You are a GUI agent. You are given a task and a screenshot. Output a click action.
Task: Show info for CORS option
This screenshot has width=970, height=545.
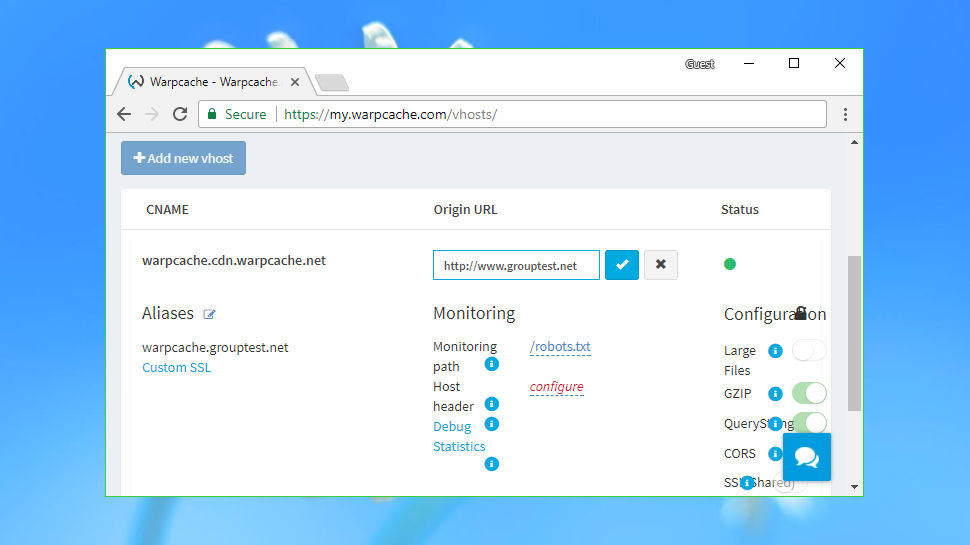[775, 453]
